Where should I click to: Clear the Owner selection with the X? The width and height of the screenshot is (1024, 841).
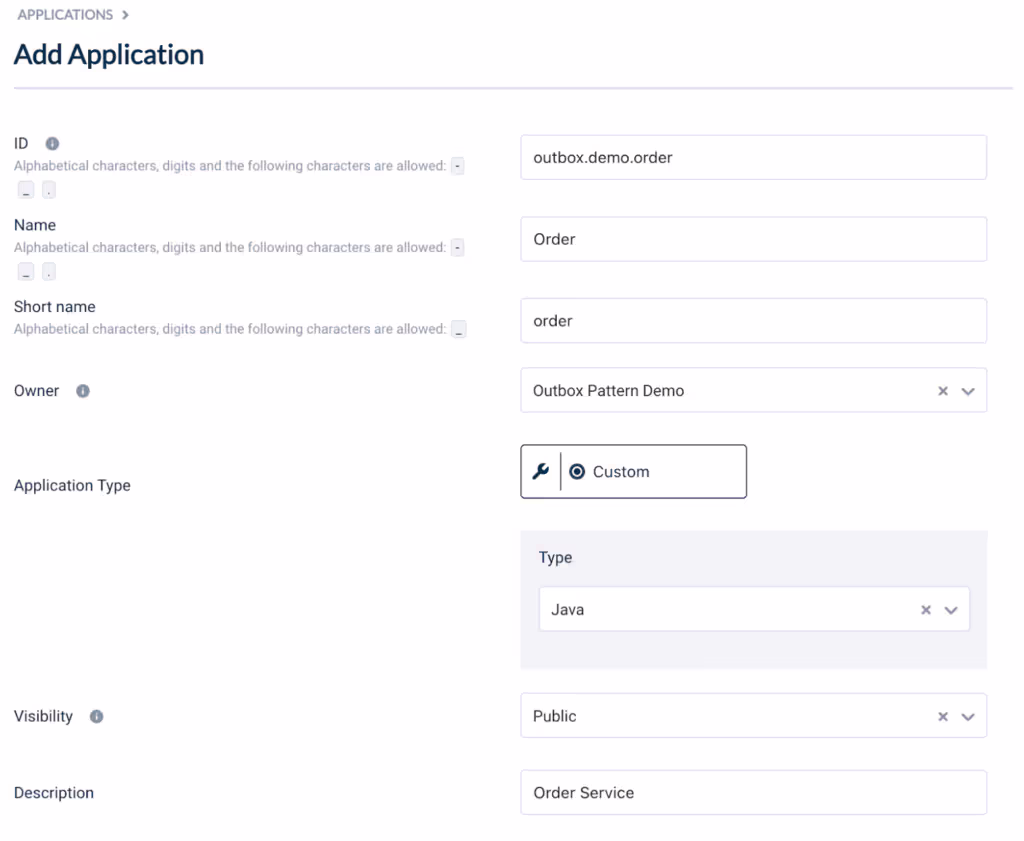coord(943,390)
